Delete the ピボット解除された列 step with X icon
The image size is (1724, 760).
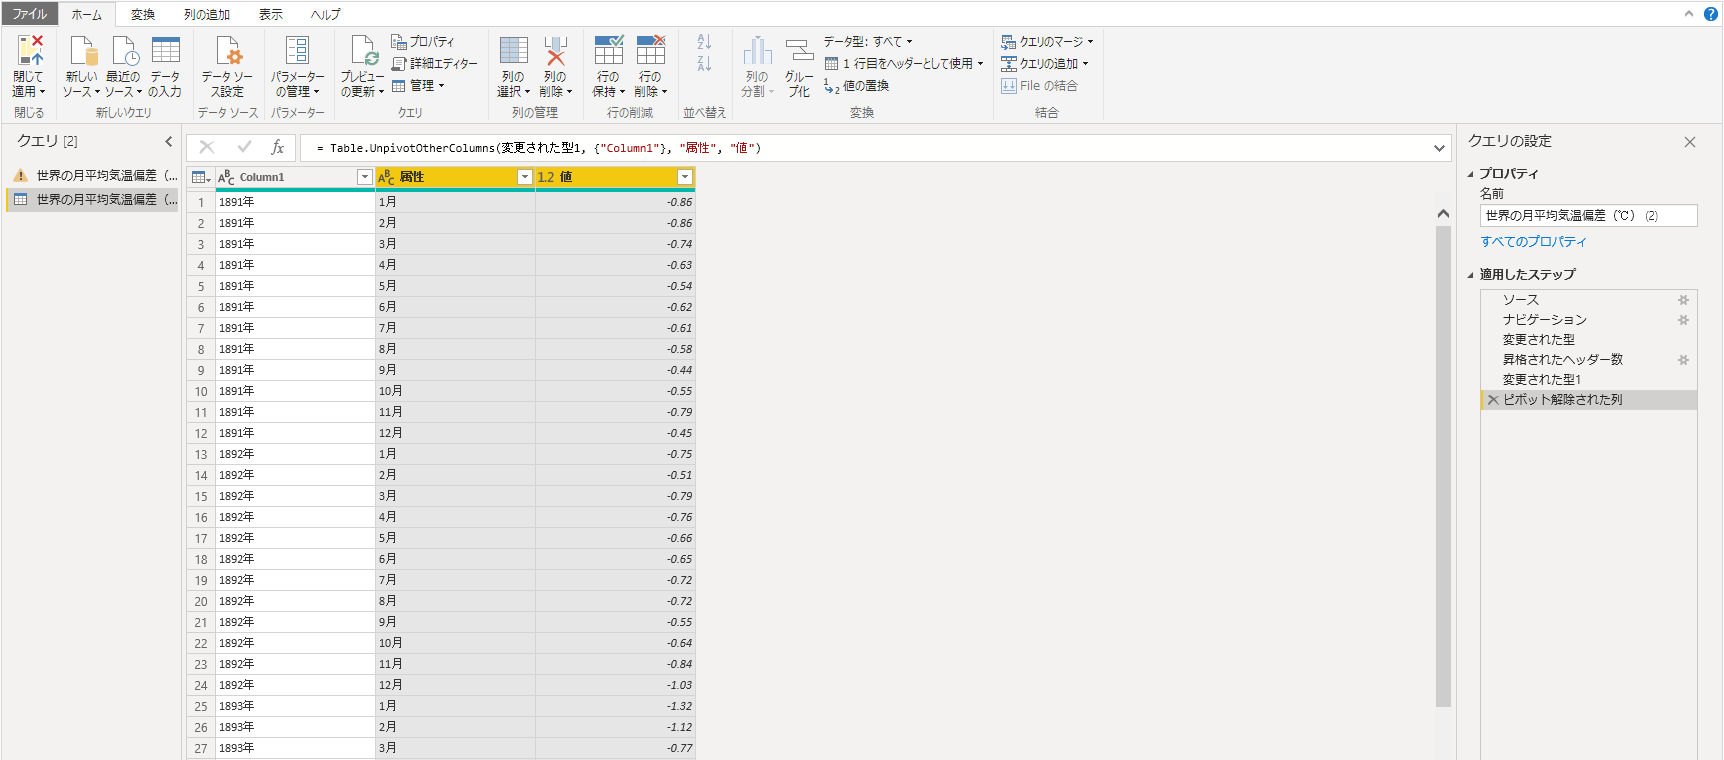(1493, 400)
